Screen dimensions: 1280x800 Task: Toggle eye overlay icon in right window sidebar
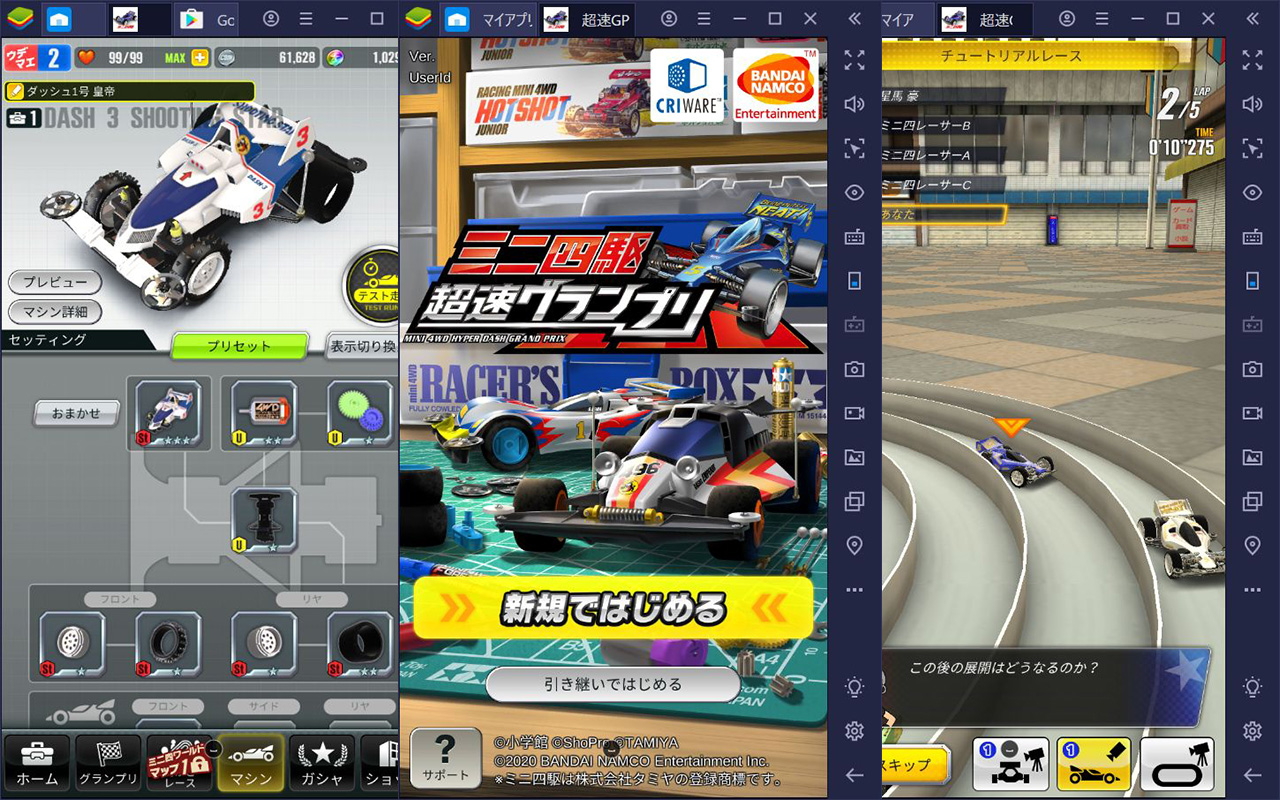tap(1252, 192)
